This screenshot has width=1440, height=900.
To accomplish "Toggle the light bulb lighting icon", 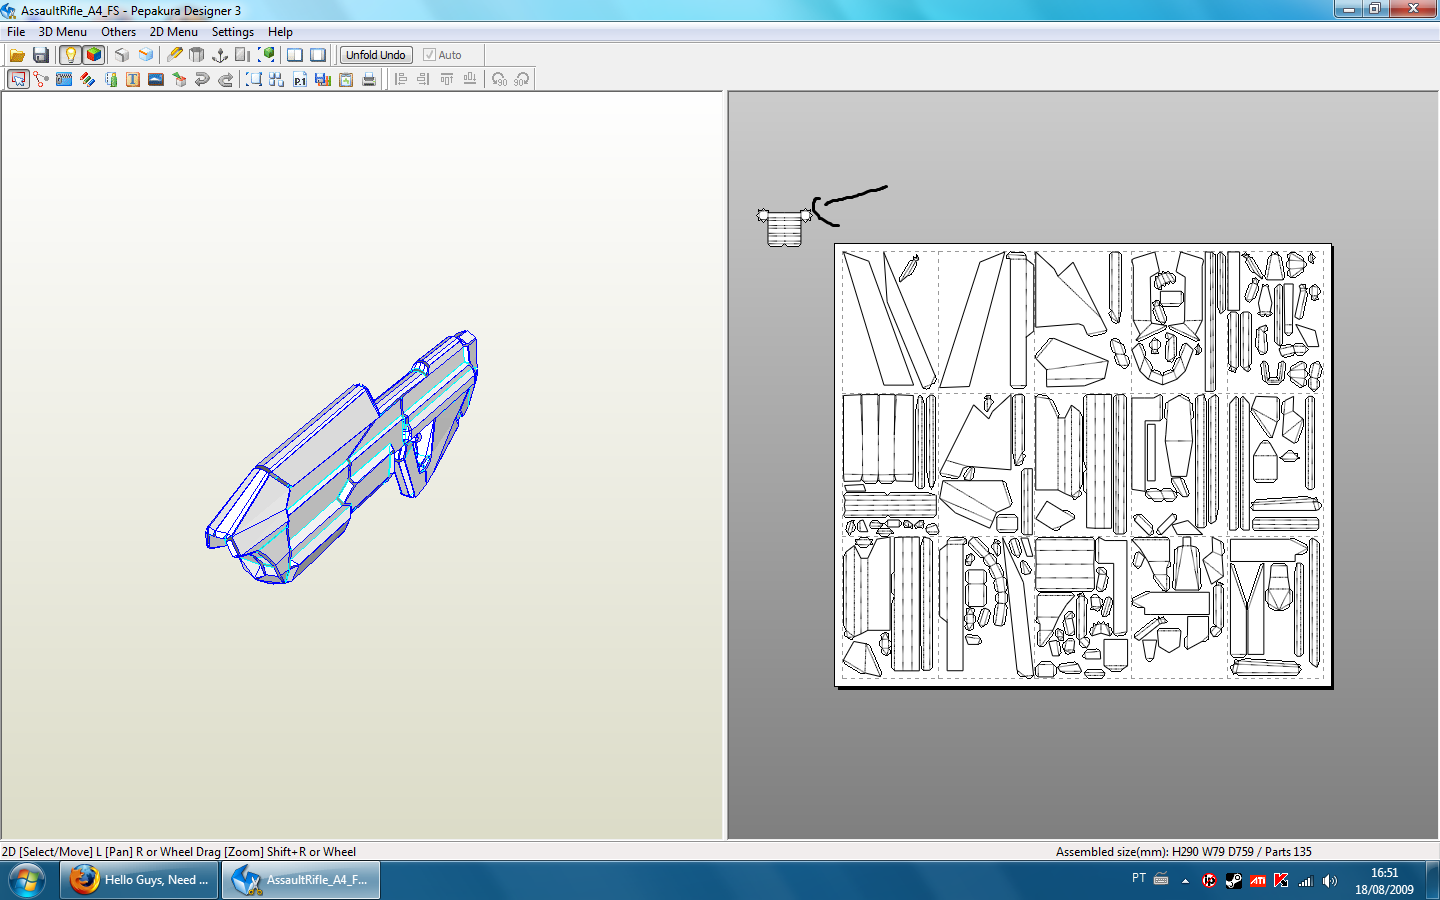I will tap(70, 55).
